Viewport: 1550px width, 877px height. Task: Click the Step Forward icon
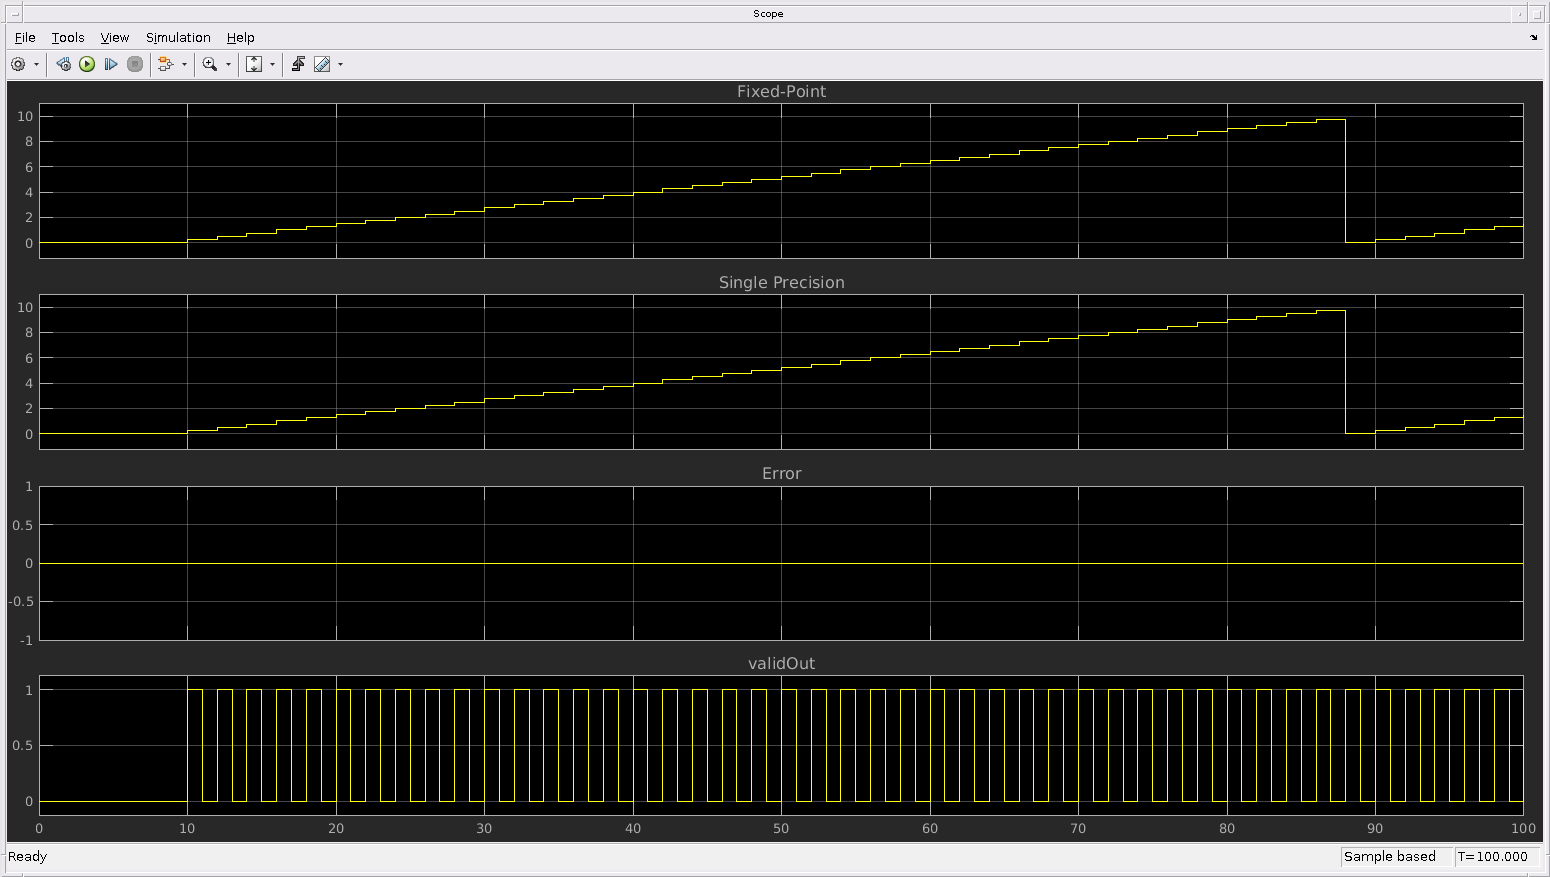coord(111,64)
